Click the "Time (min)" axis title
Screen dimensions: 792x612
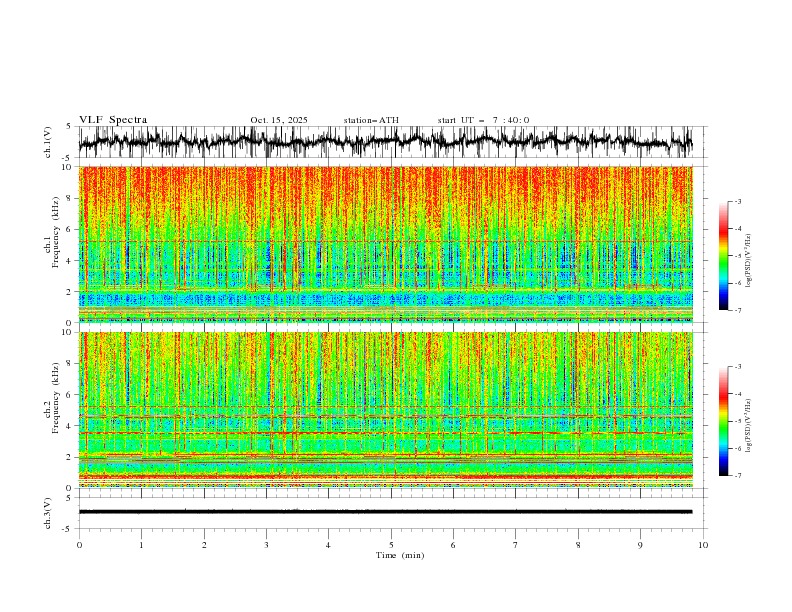(400, 555)
